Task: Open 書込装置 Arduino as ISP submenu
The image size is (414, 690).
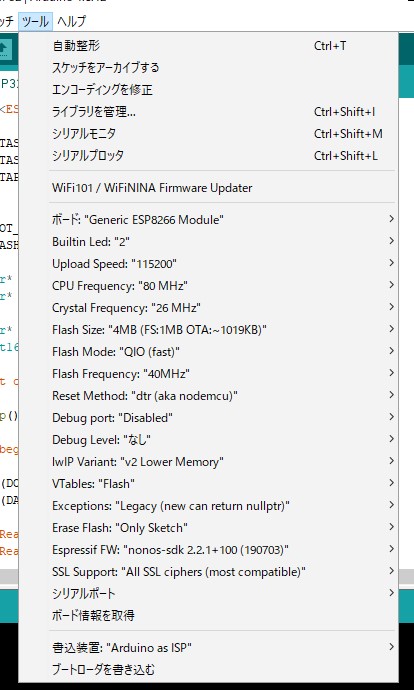Action: (209, 647)
